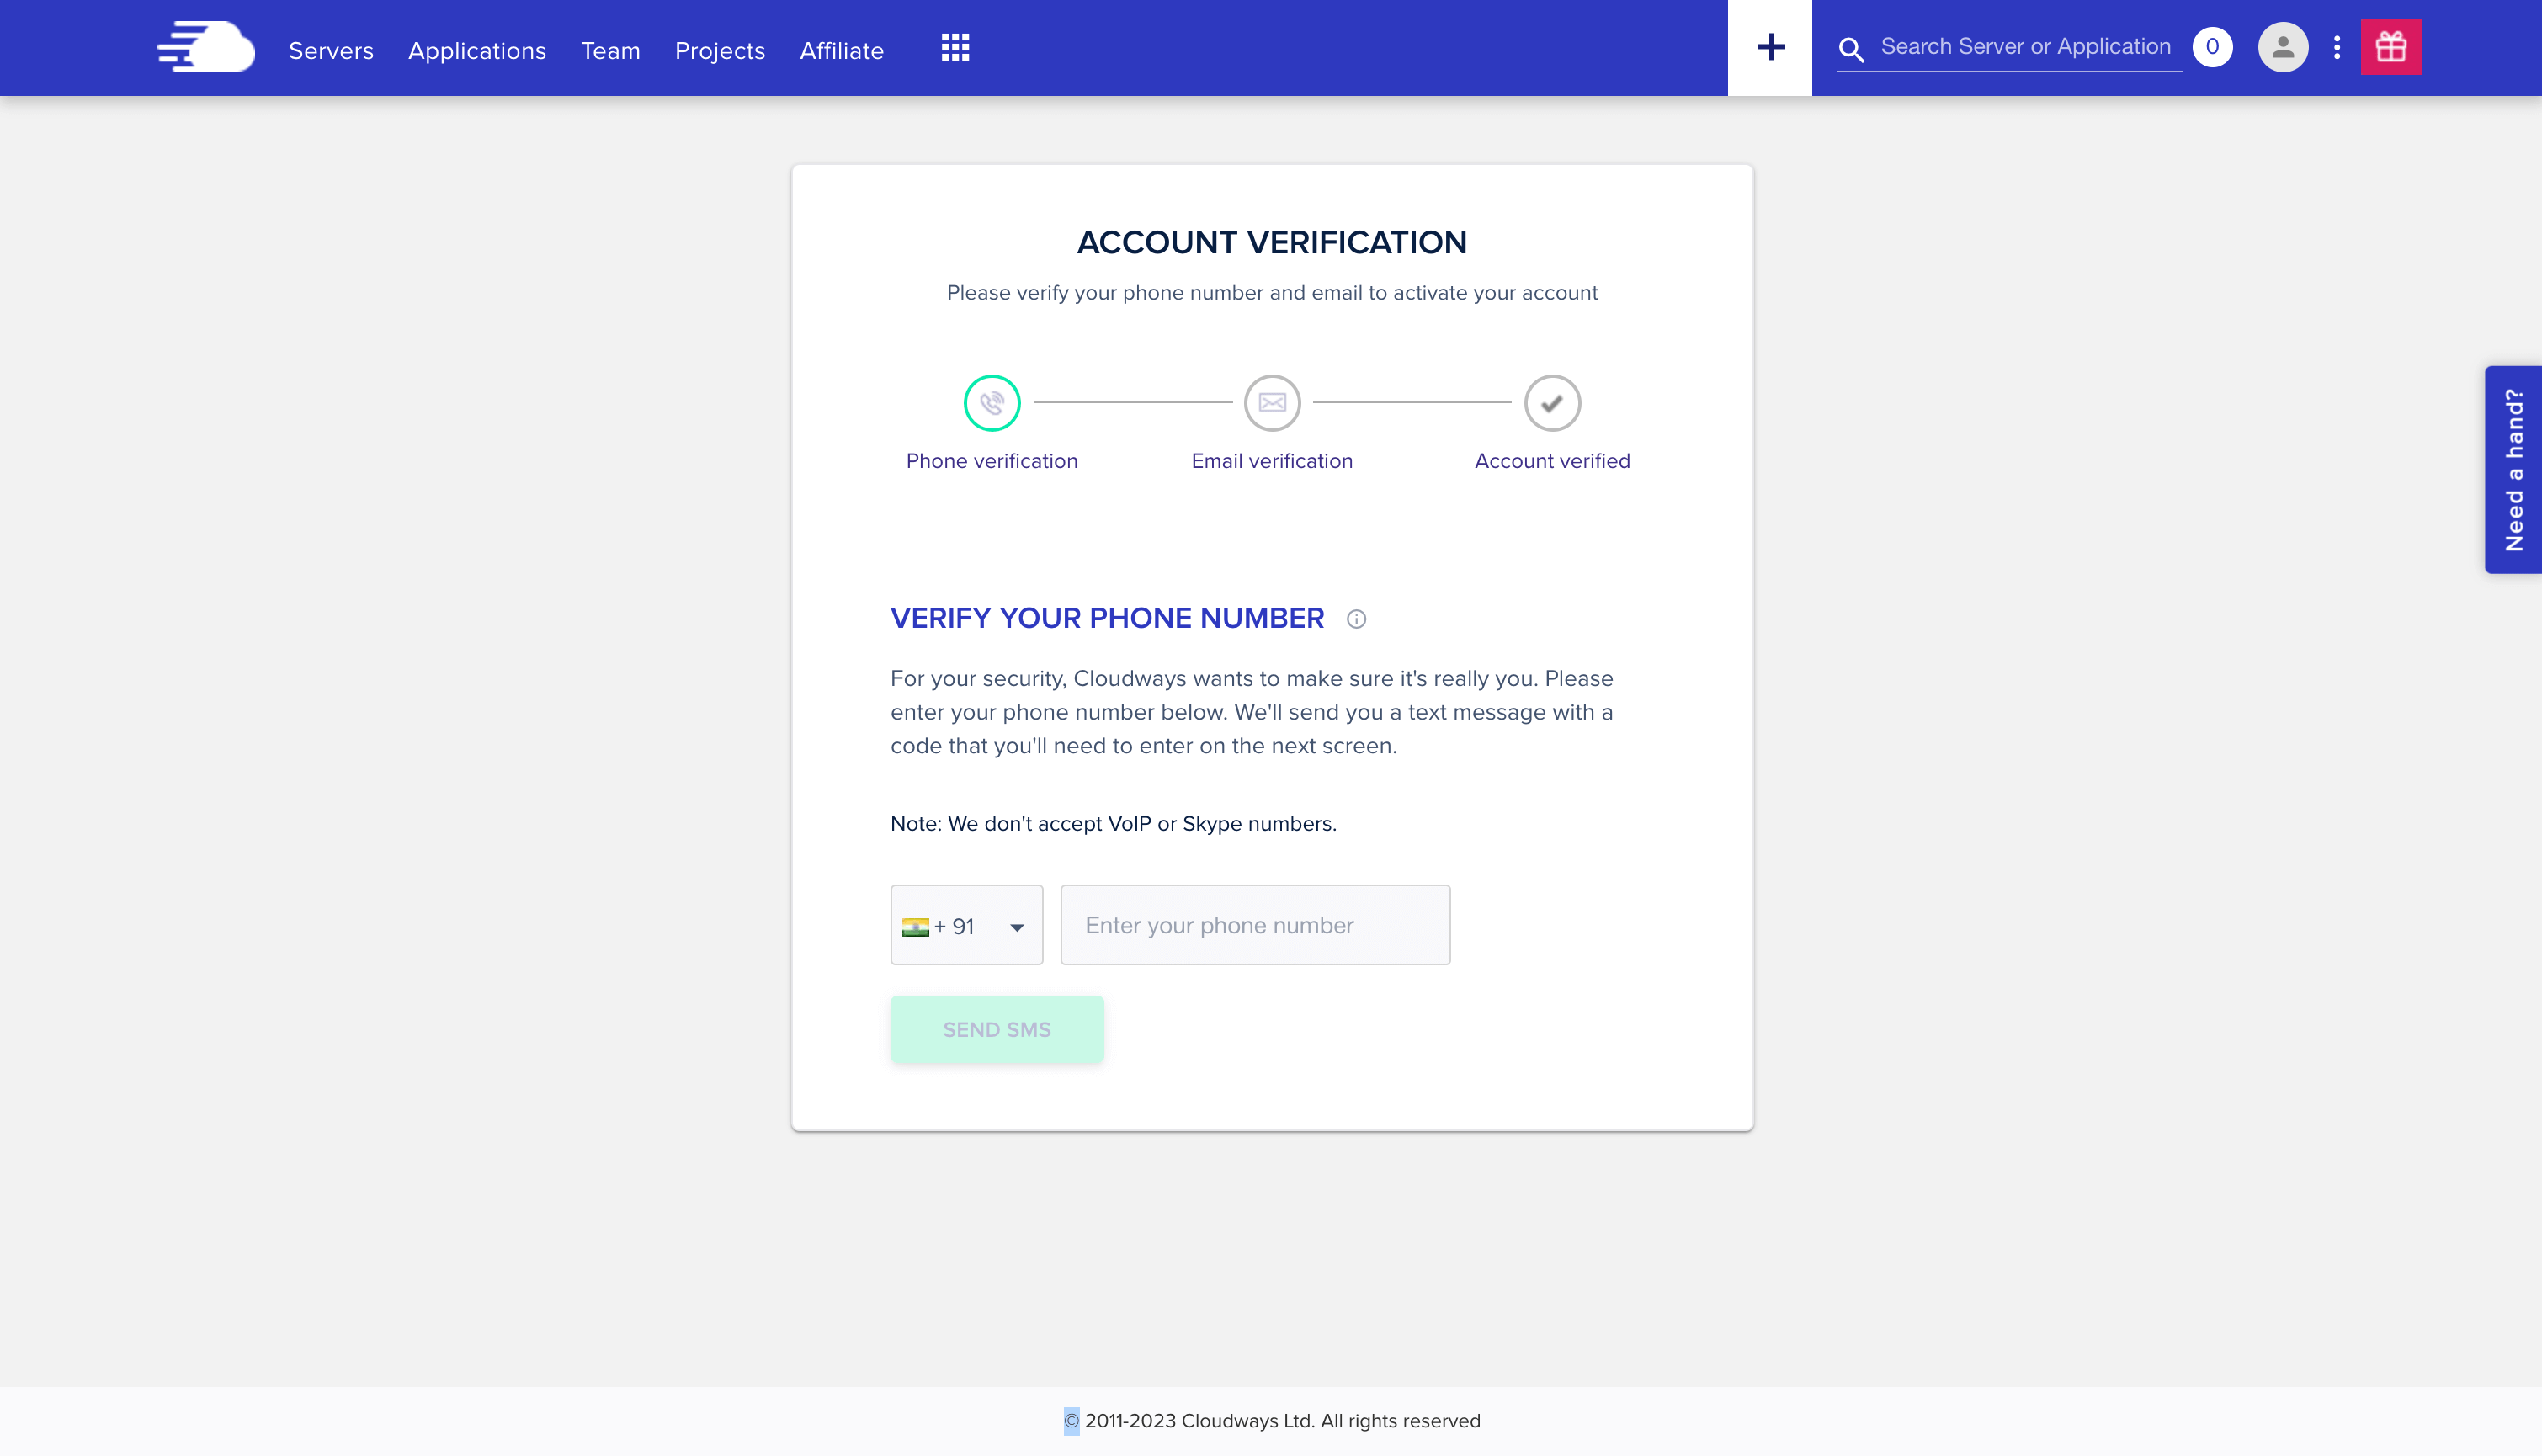Click the three-dot kebab menu icon

click(x=2336, y=47)
